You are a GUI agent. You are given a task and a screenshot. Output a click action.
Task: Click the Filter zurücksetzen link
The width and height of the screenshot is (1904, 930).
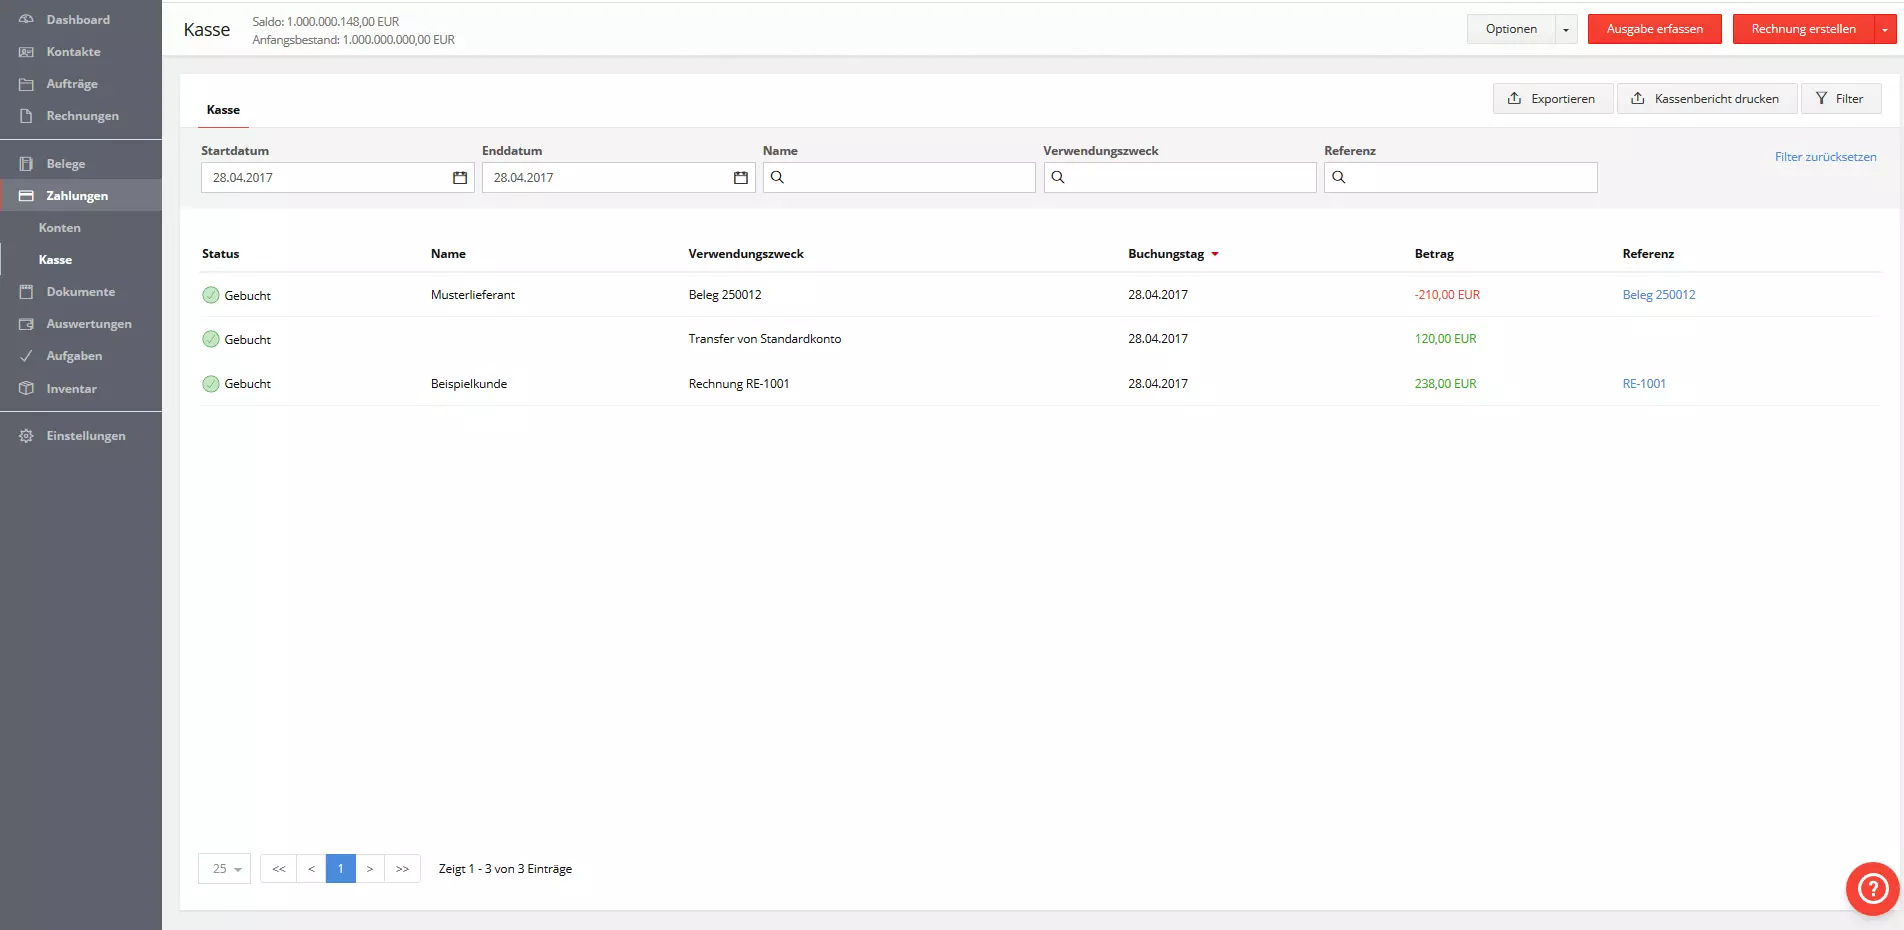[1825, 157]
